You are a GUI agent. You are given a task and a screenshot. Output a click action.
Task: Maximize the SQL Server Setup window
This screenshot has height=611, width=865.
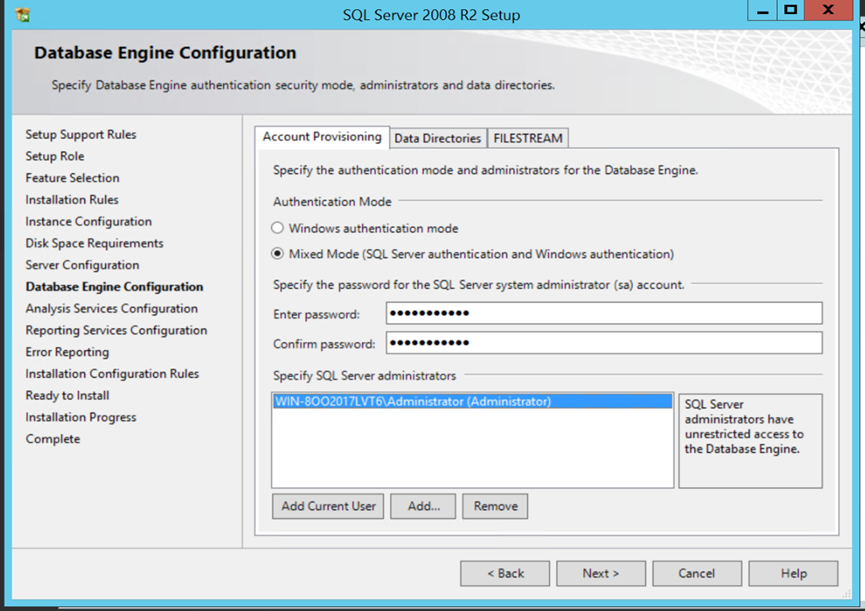point(791,10)
